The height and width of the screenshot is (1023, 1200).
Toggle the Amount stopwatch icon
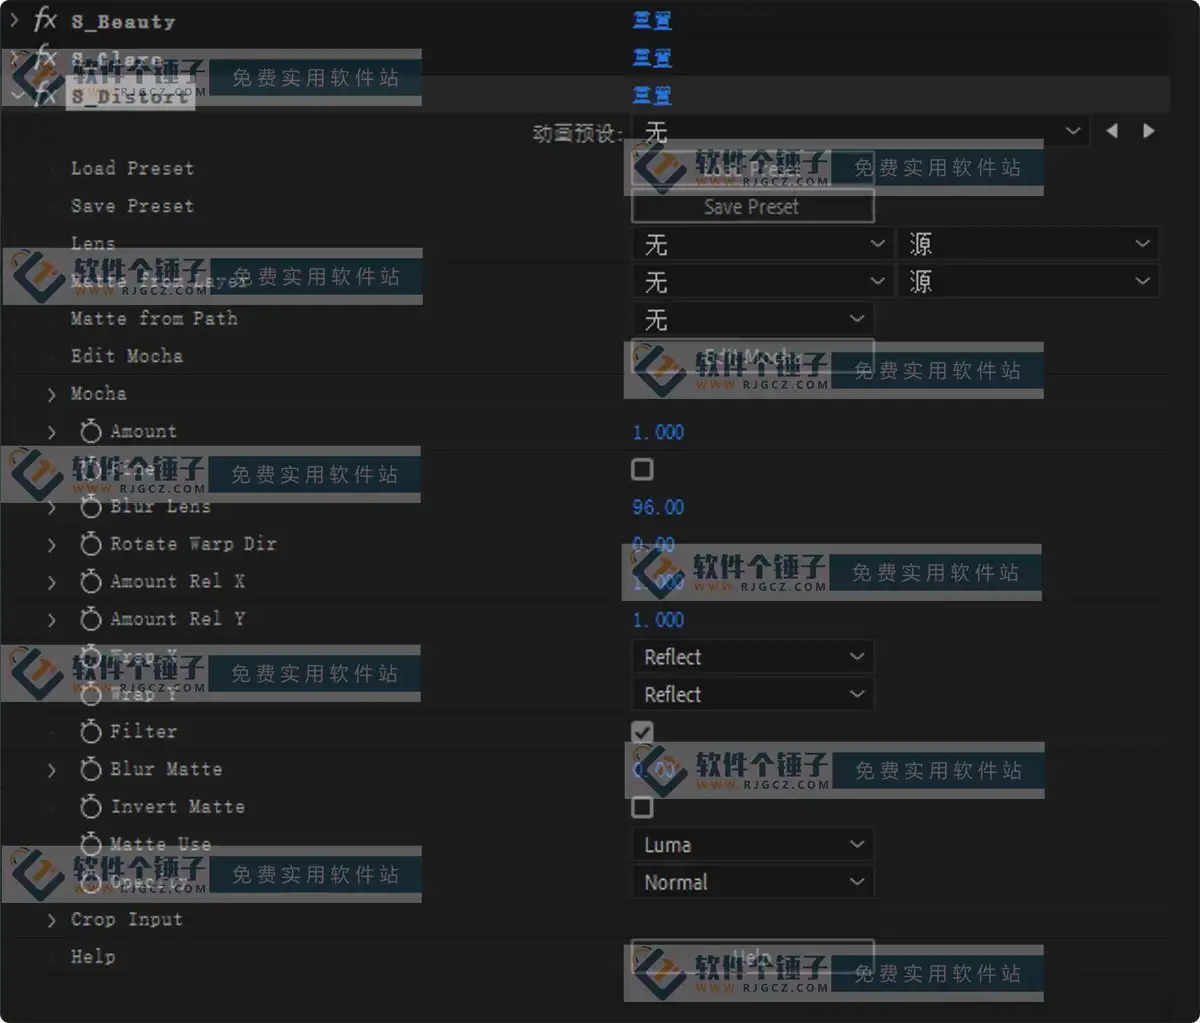(91, 432)
